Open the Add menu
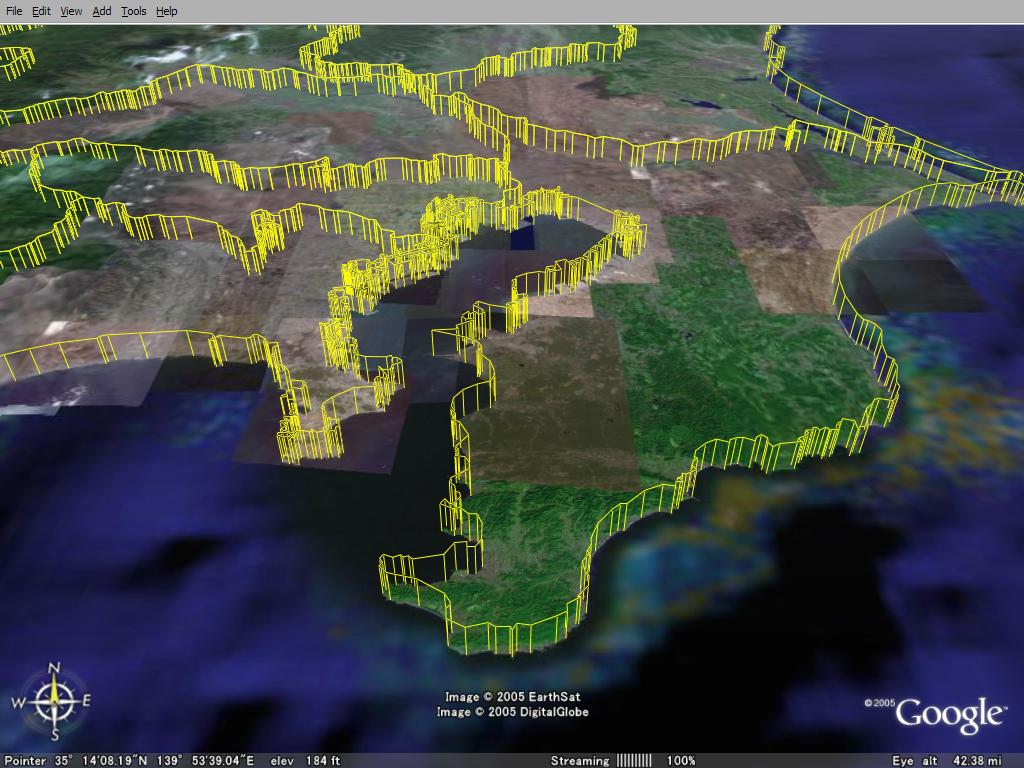This screenshot has height=768, width=1024. coord(102,11)
